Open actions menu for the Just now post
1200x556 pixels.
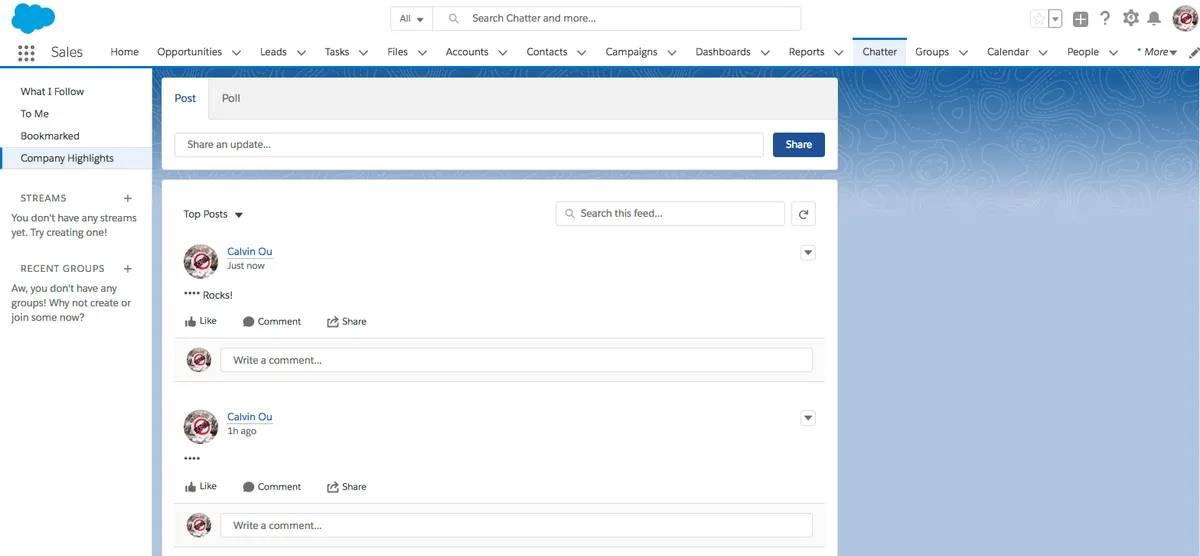point(809,253)
